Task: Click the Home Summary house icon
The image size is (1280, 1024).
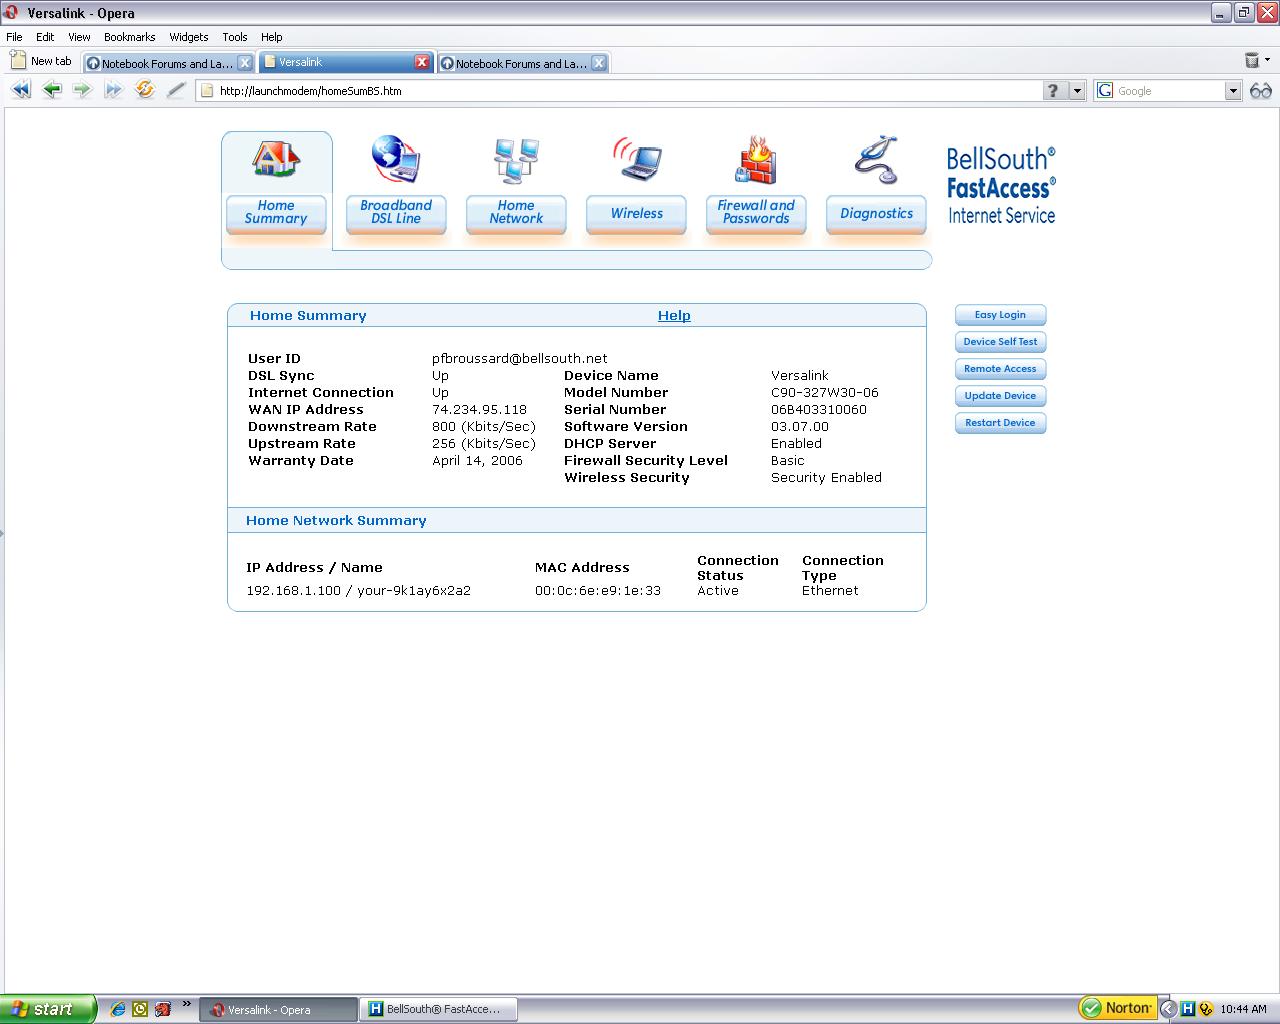Action: click(x=276, y=159)
